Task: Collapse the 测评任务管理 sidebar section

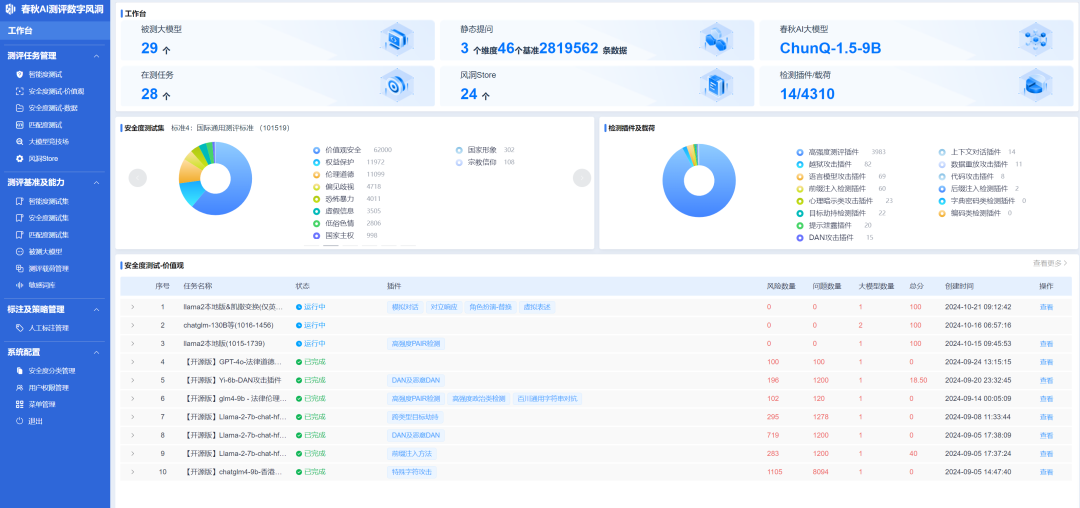Action: coord(96,56)
